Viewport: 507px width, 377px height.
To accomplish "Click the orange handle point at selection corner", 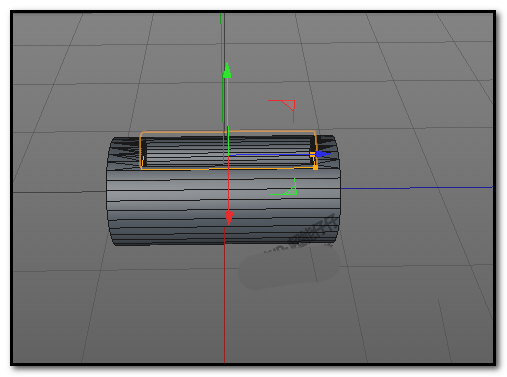I will point(315,168).
